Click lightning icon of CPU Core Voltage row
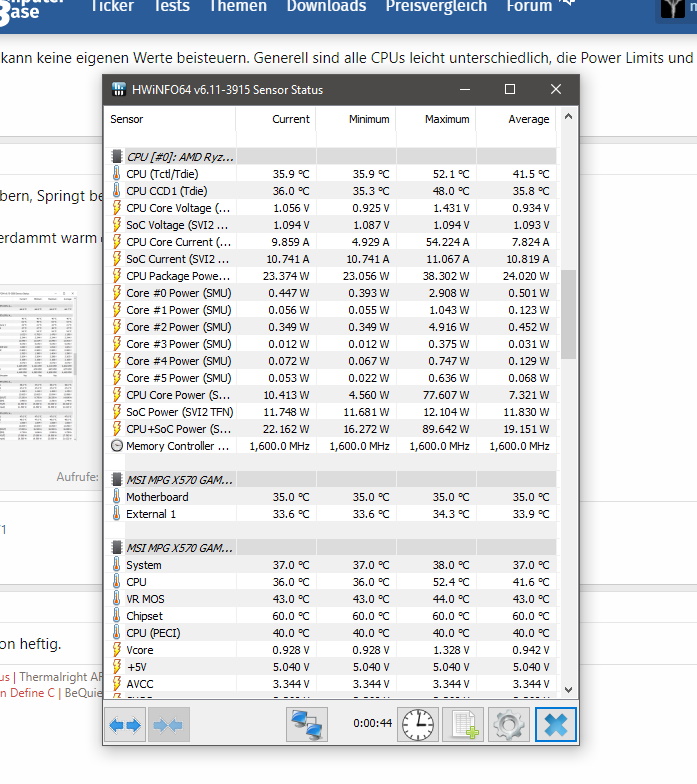 [x=116, y=208]
